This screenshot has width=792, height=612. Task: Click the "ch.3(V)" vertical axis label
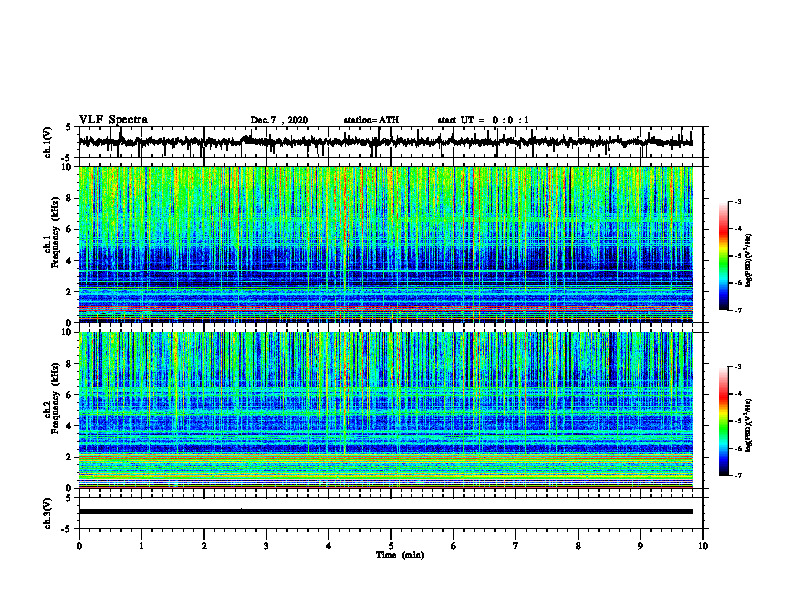pyautogui.click(x=48, y=514)
